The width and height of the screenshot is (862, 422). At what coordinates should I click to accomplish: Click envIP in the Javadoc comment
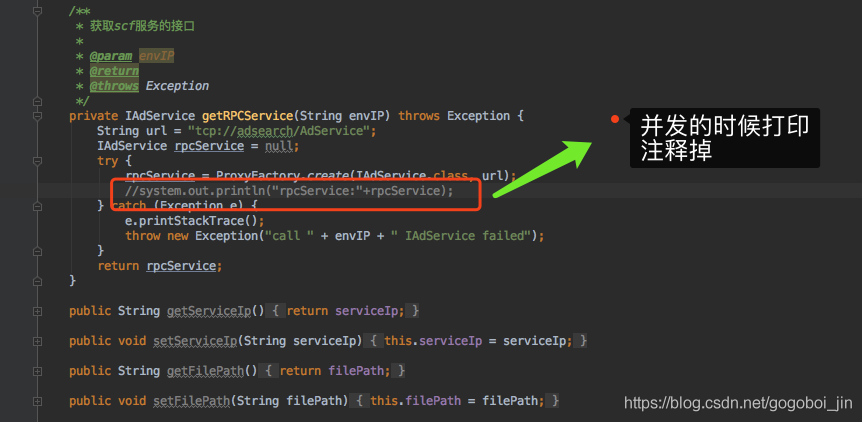coord(156,56)
